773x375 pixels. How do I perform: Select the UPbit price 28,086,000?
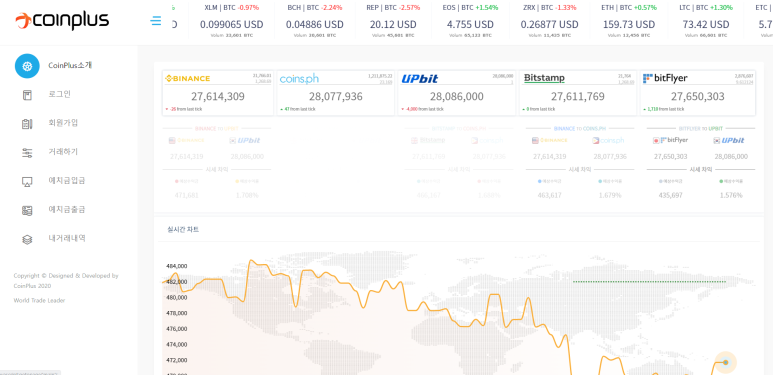pyautogui.click(x=457, y=97)
